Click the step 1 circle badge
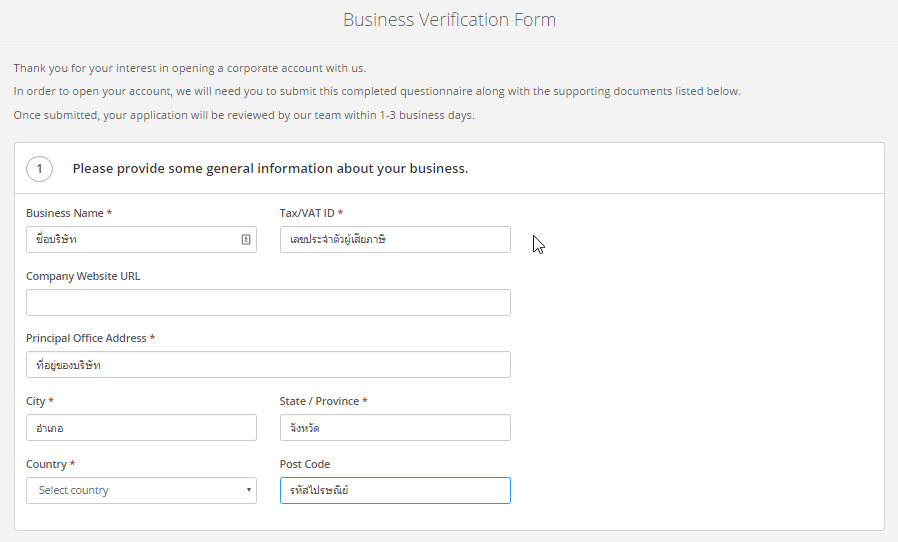Viewport: 898px width, 542px height. 40,168
